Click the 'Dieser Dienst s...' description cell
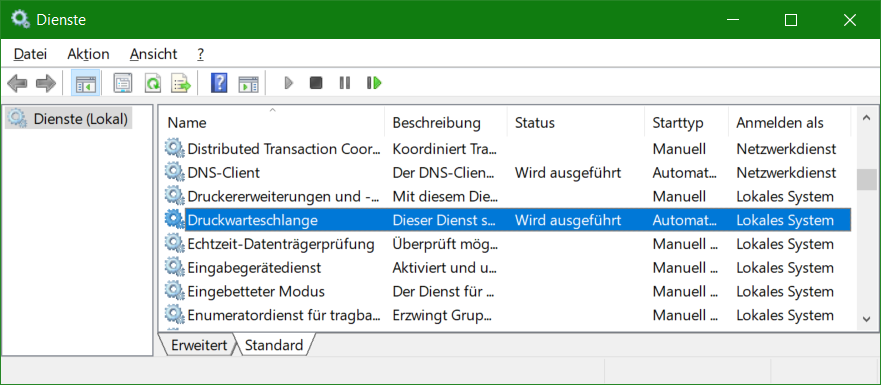 [444, 220]
